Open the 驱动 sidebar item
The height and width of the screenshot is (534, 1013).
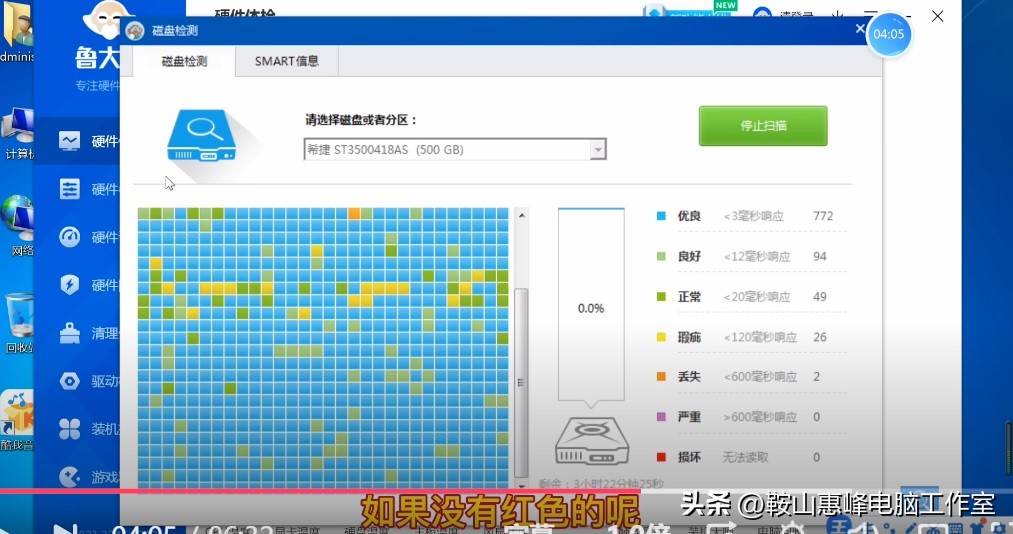click(x=77, y=381)
